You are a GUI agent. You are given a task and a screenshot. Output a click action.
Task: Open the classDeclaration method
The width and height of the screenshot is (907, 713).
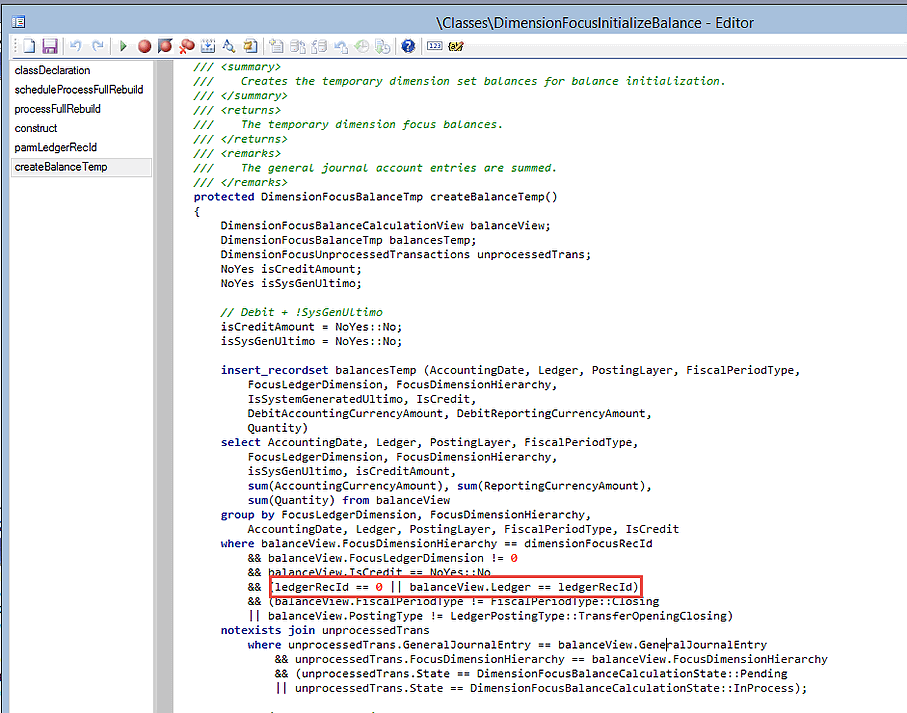click(53, 70)
